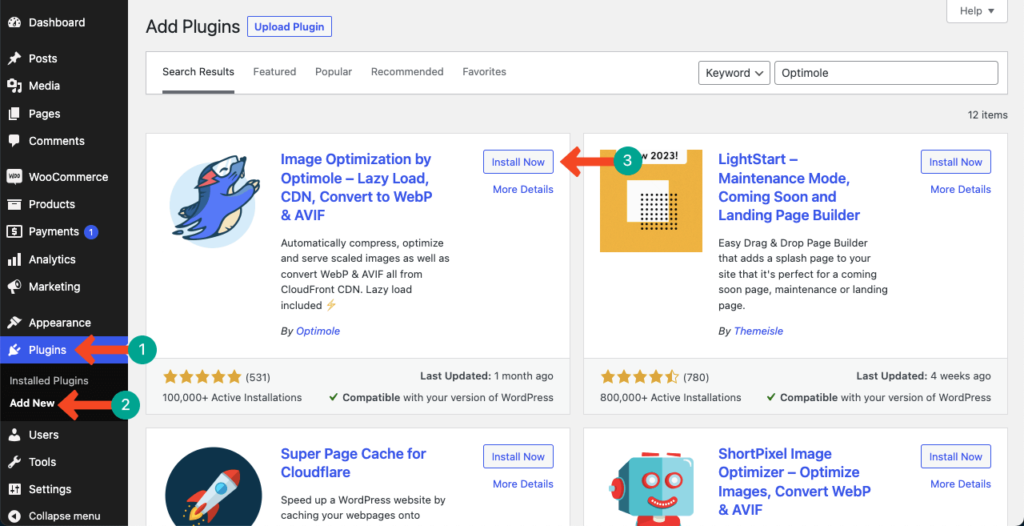Image resolution: width=1024 pixels, height=526 pixels.
Task: Click the LightStart plugin thumbnail image
Action: point(649,201)
